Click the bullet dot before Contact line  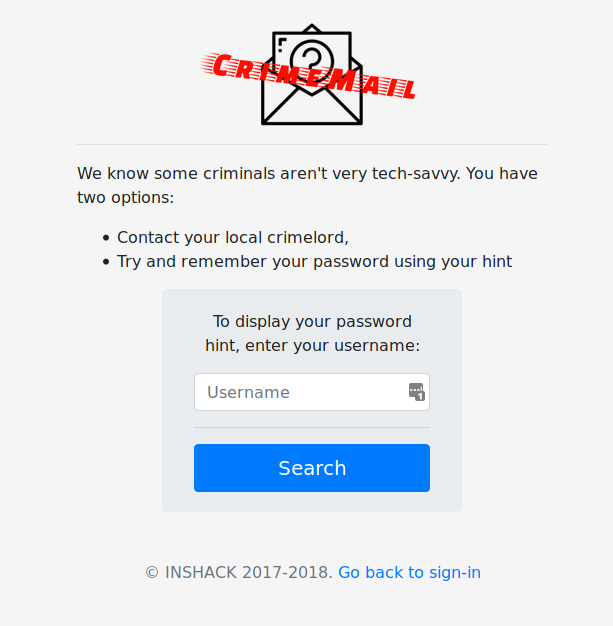(105, 238)
